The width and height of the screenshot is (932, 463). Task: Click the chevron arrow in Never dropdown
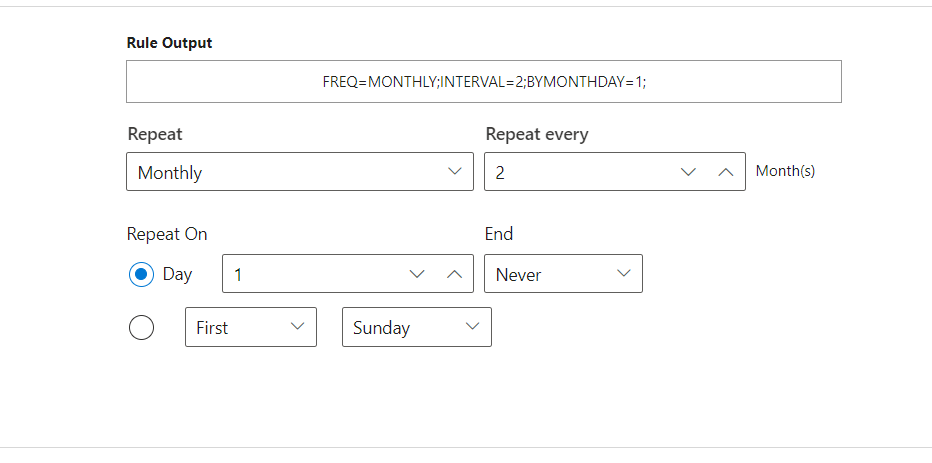624,274
